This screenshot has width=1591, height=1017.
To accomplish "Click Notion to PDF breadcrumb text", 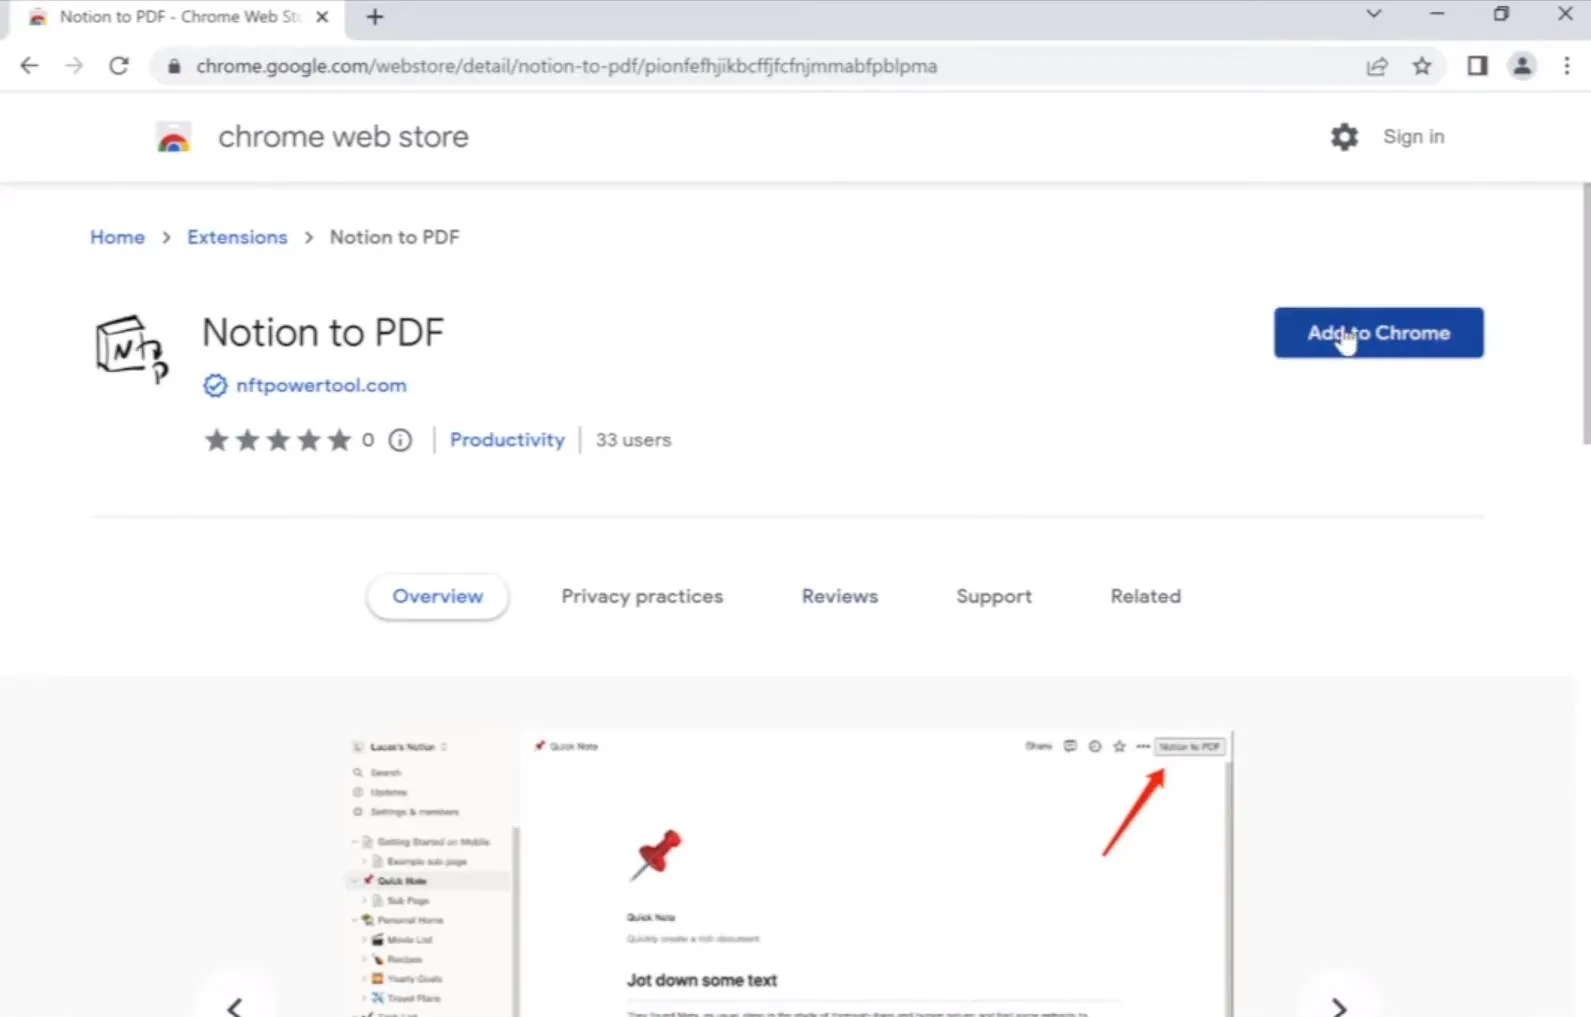I will pos(395,237).
